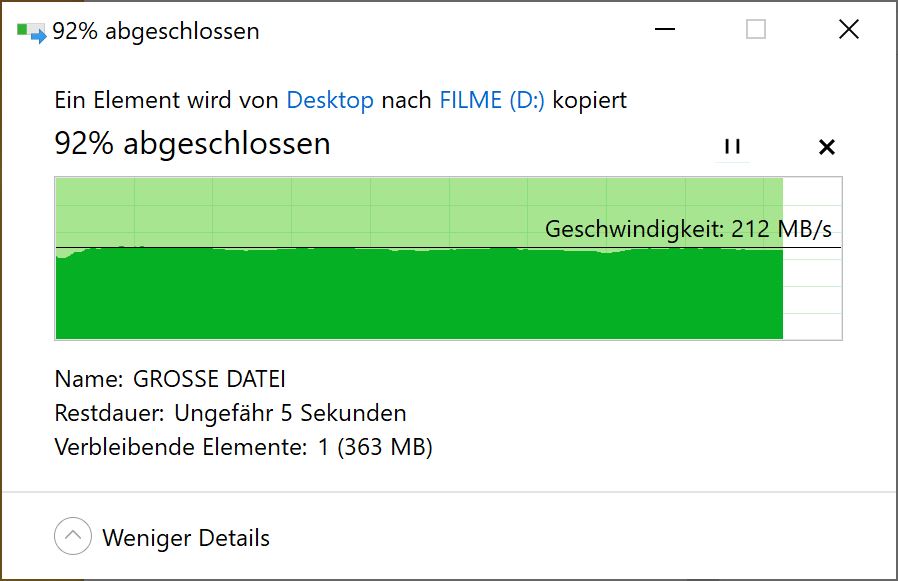Select the GROSSE DATEI file name text
898x581 pixels.
208,379
